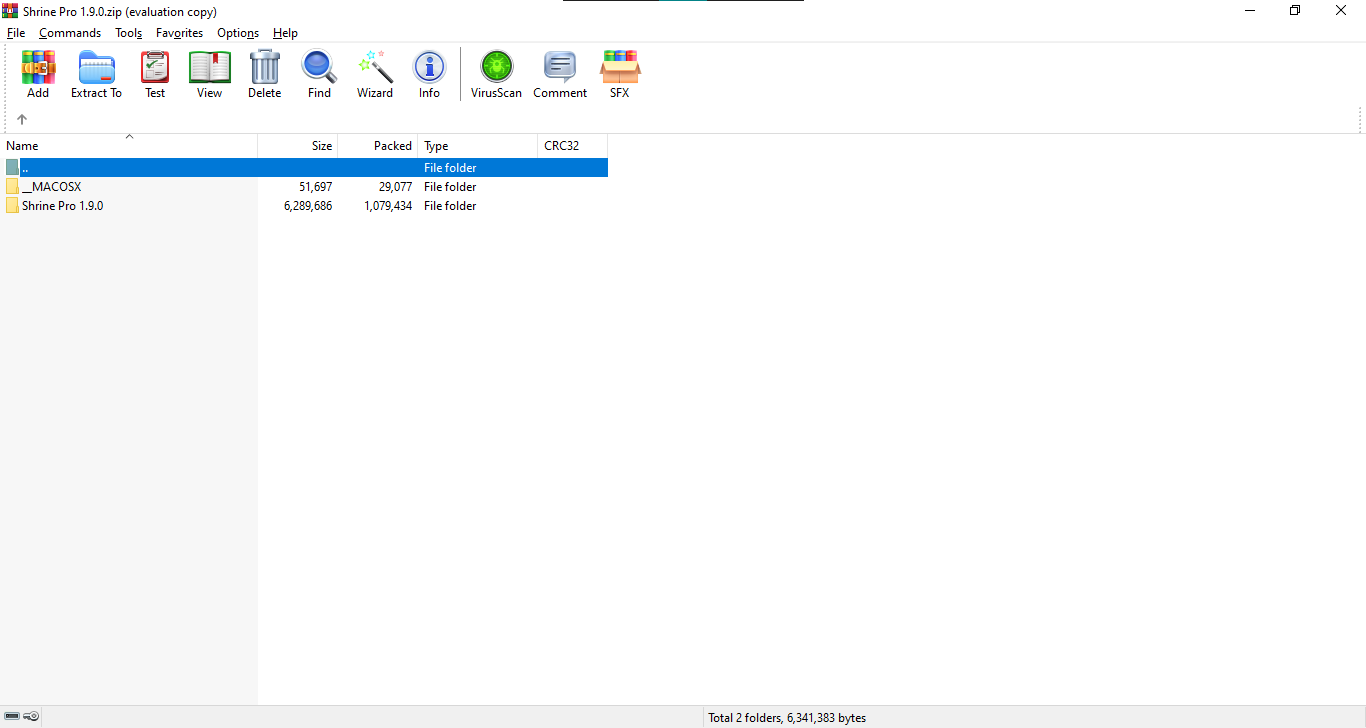The height and width of the screenshot is (728, 1366).
Task: Select the Shrine Pro 1.9.0 folder name
Action: [62, 206]
